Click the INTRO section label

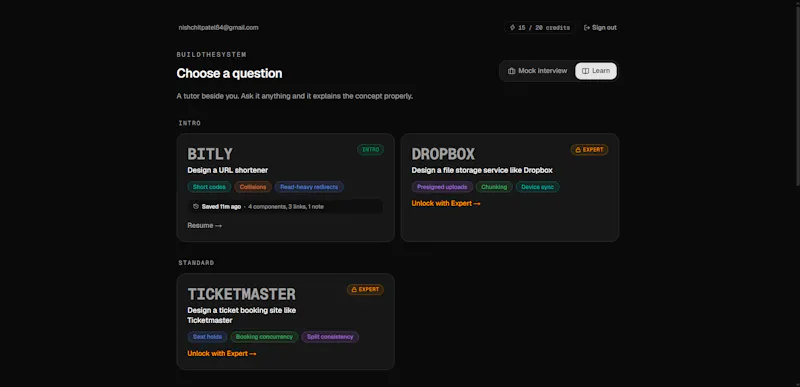point(190,123)
